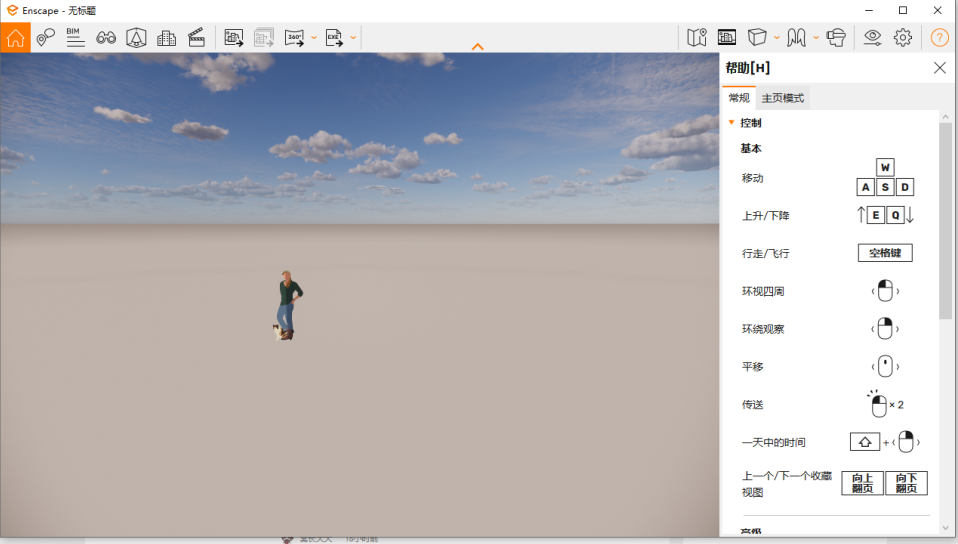Click the 空格键 key box

point(885,253)
